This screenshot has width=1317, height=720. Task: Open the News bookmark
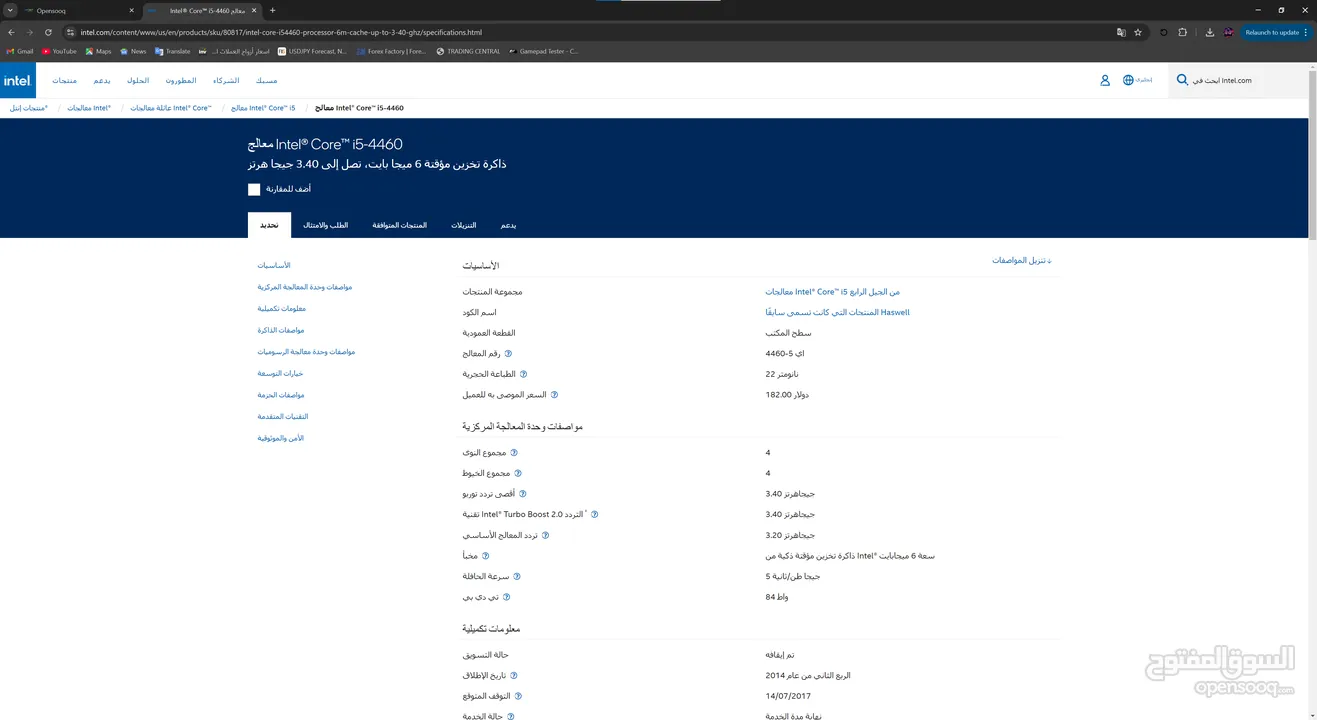click(133, 51)
